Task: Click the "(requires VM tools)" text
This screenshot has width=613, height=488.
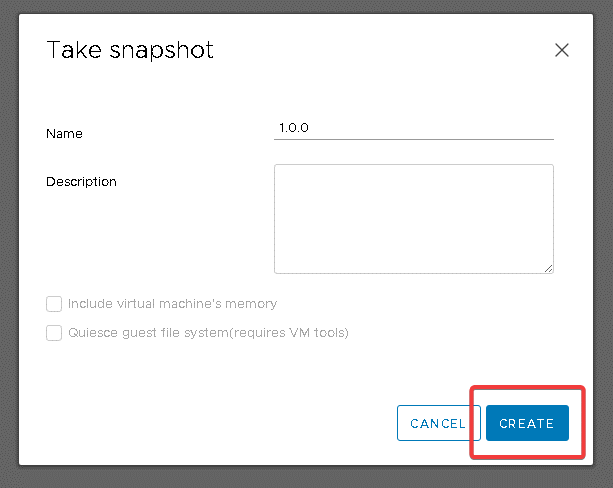Action: 291,333
